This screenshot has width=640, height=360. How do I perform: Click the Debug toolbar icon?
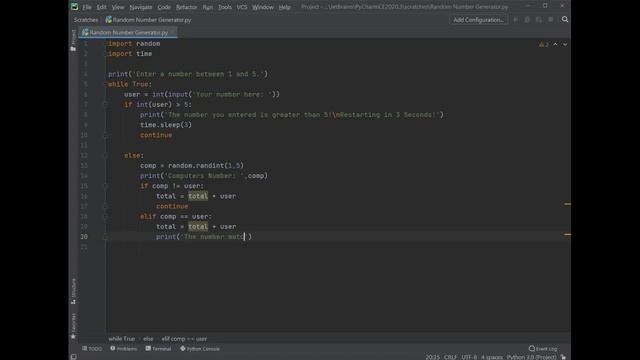tap(527, 20)
